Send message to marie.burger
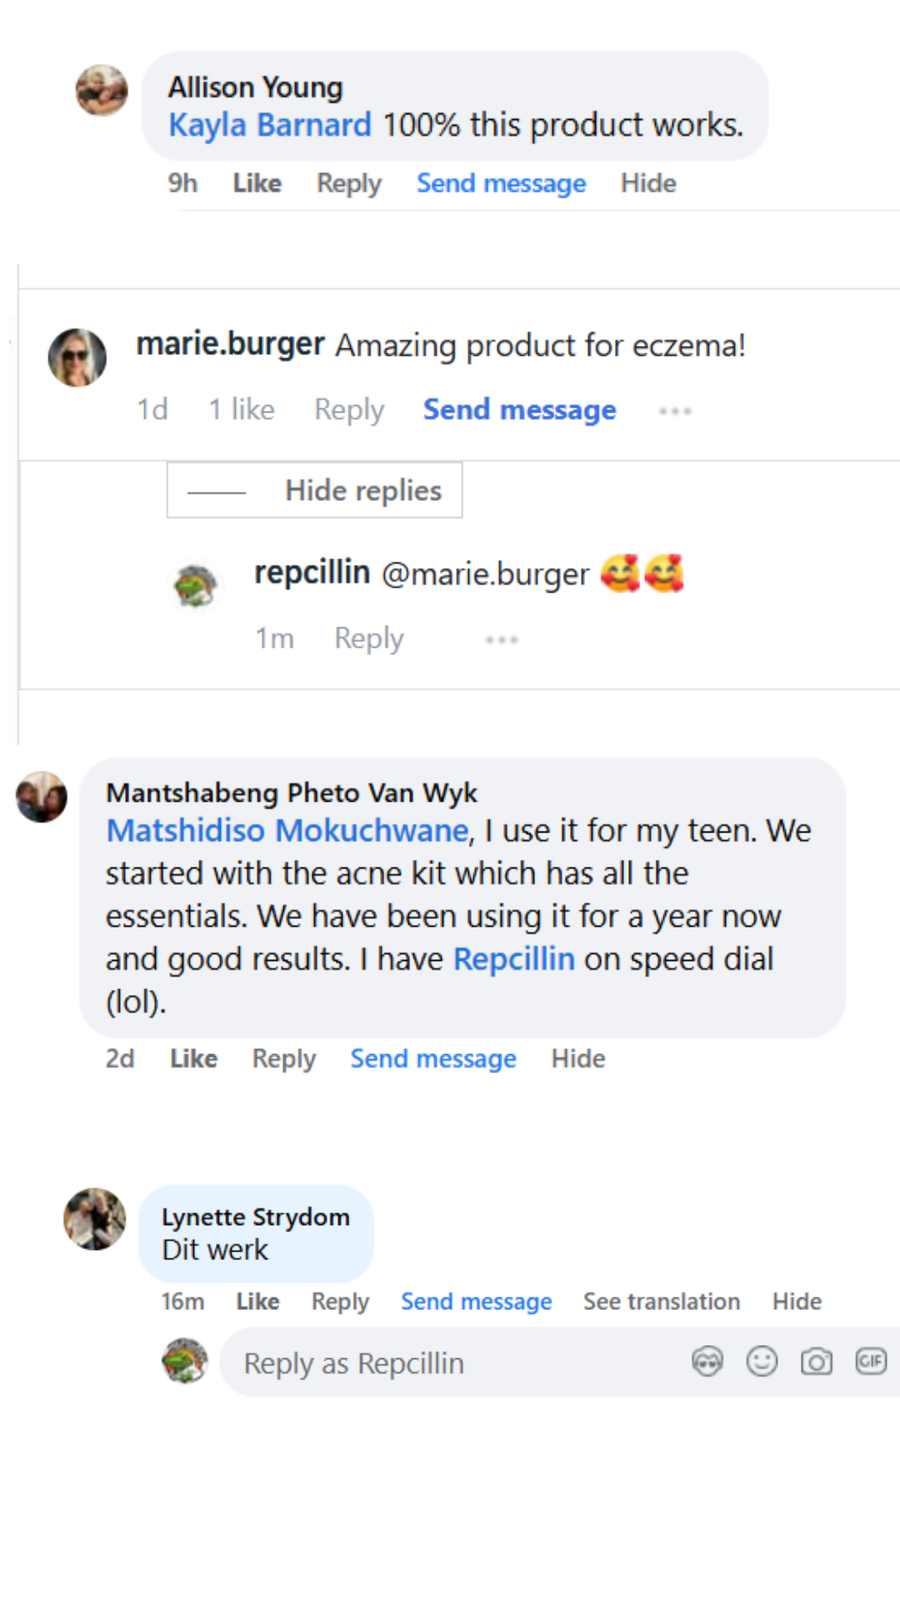The width and height of the screenshot is (900, 1600). 519,410
